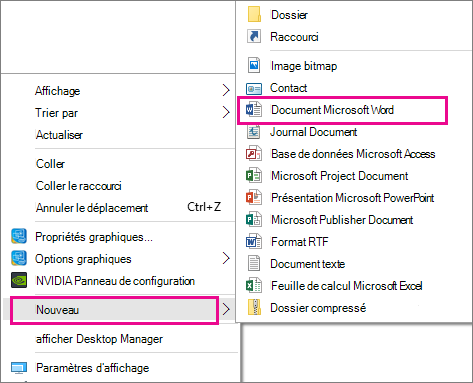This screenshot has height=383, width=473.
Task: Expand the Trier par submenu arrow
Action: [x=226, y=112]
